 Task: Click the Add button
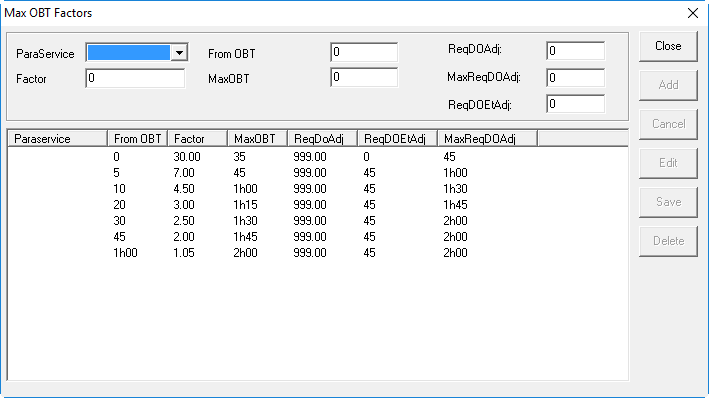tap(668, 85)
